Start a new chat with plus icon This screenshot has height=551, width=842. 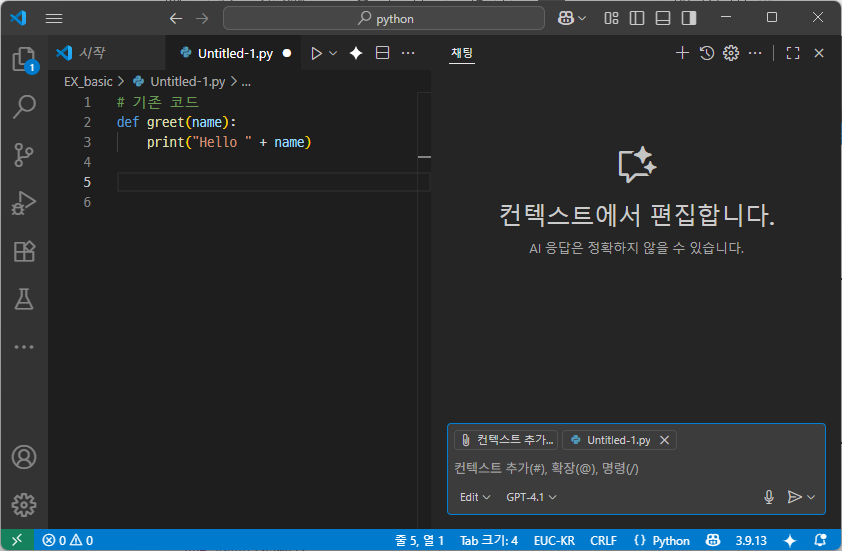pos(682,53)
